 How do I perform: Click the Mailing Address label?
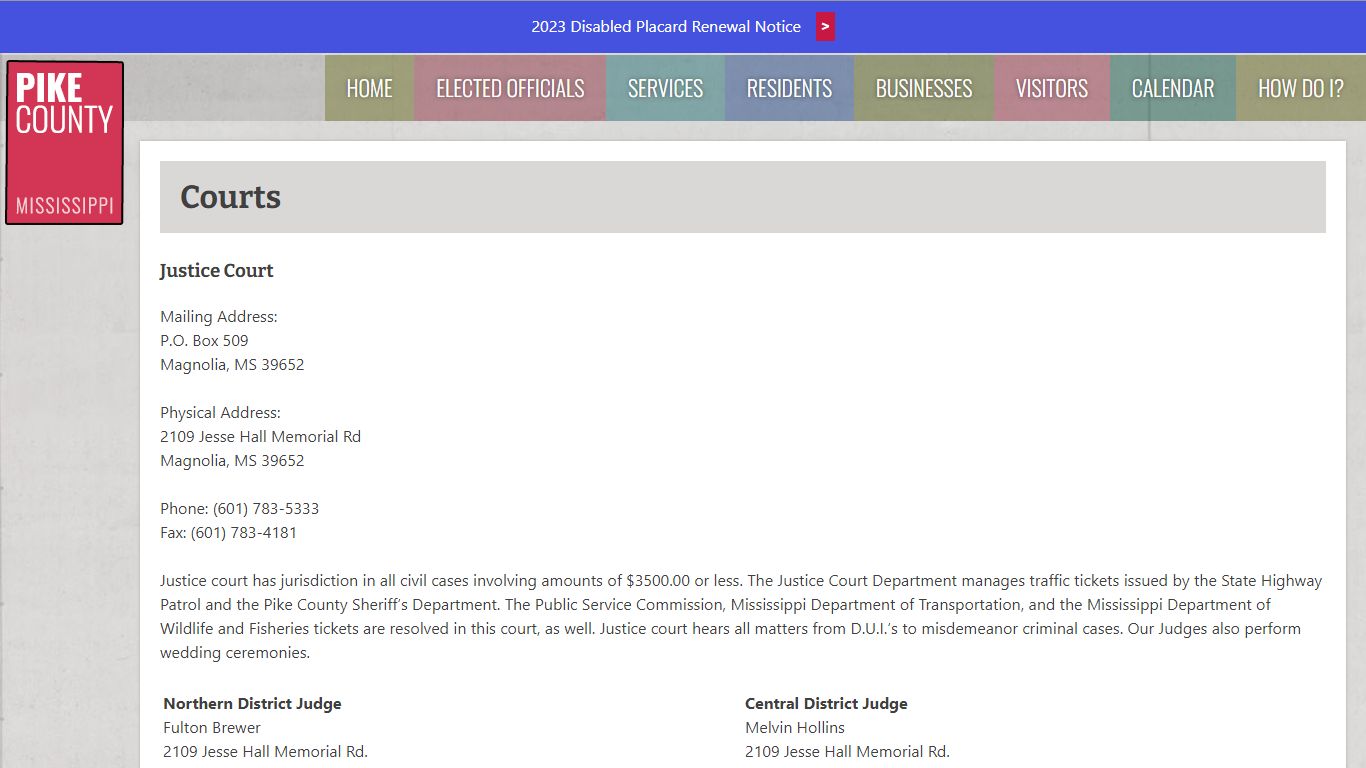coord(219,317)
